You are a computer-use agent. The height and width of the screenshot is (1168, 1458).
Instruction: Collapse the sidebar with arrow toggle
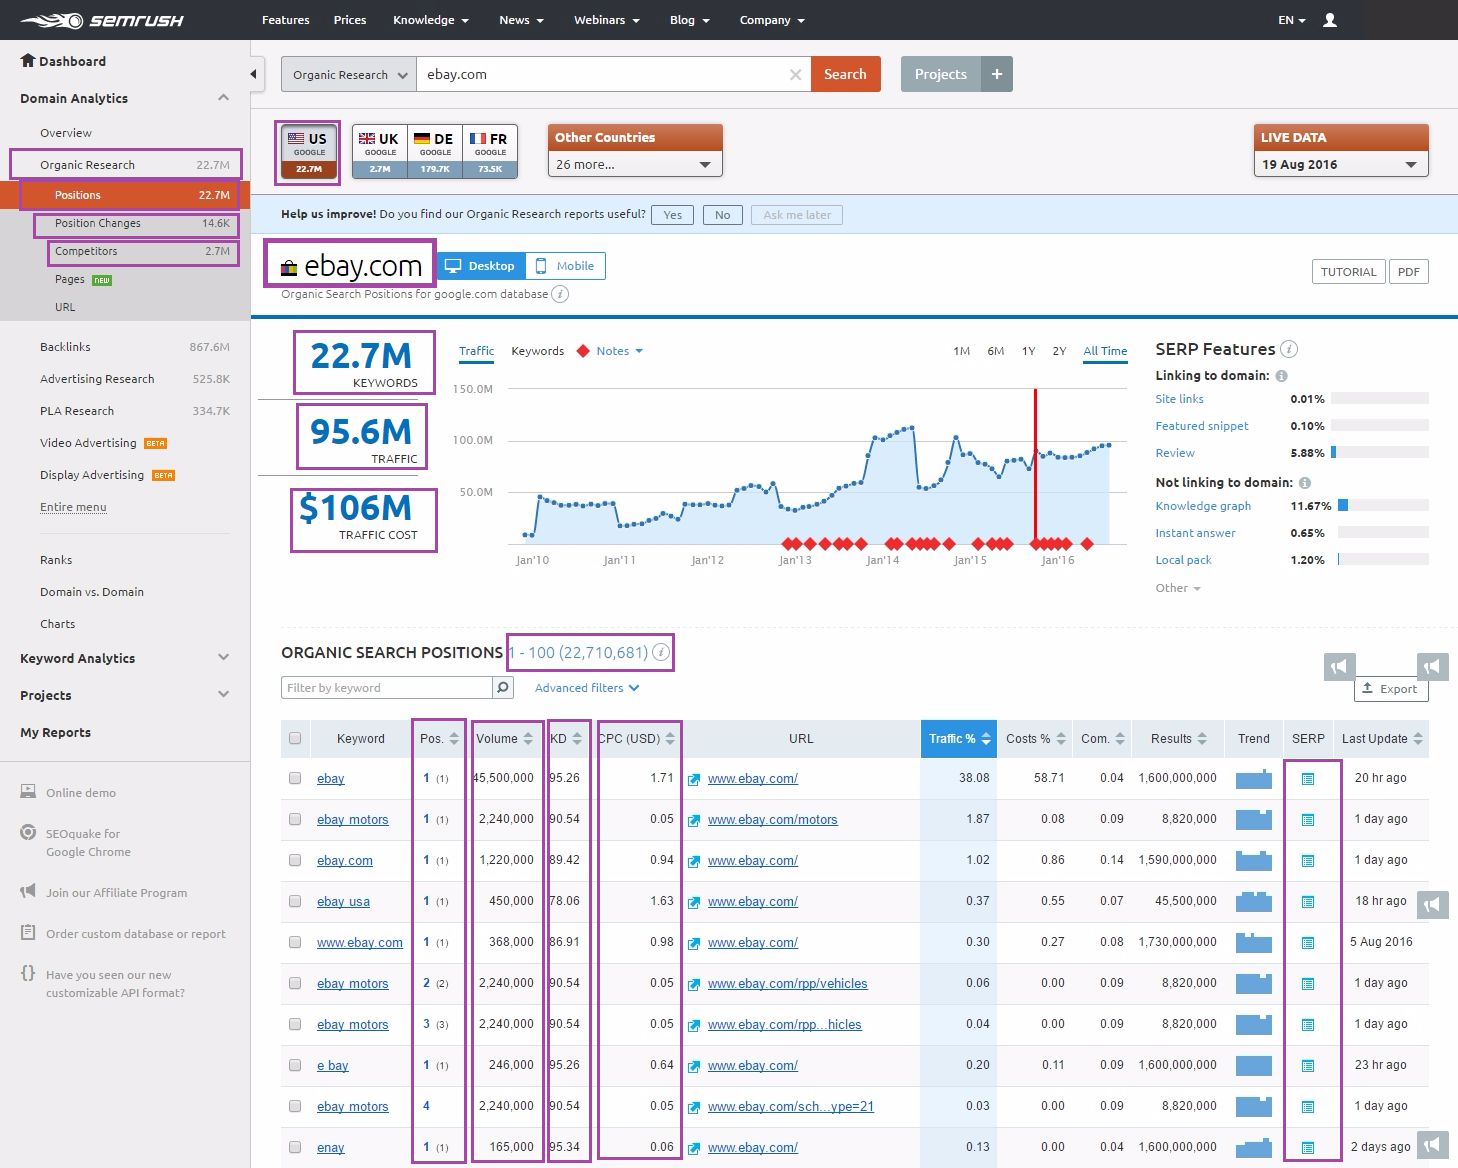[254, 74]
